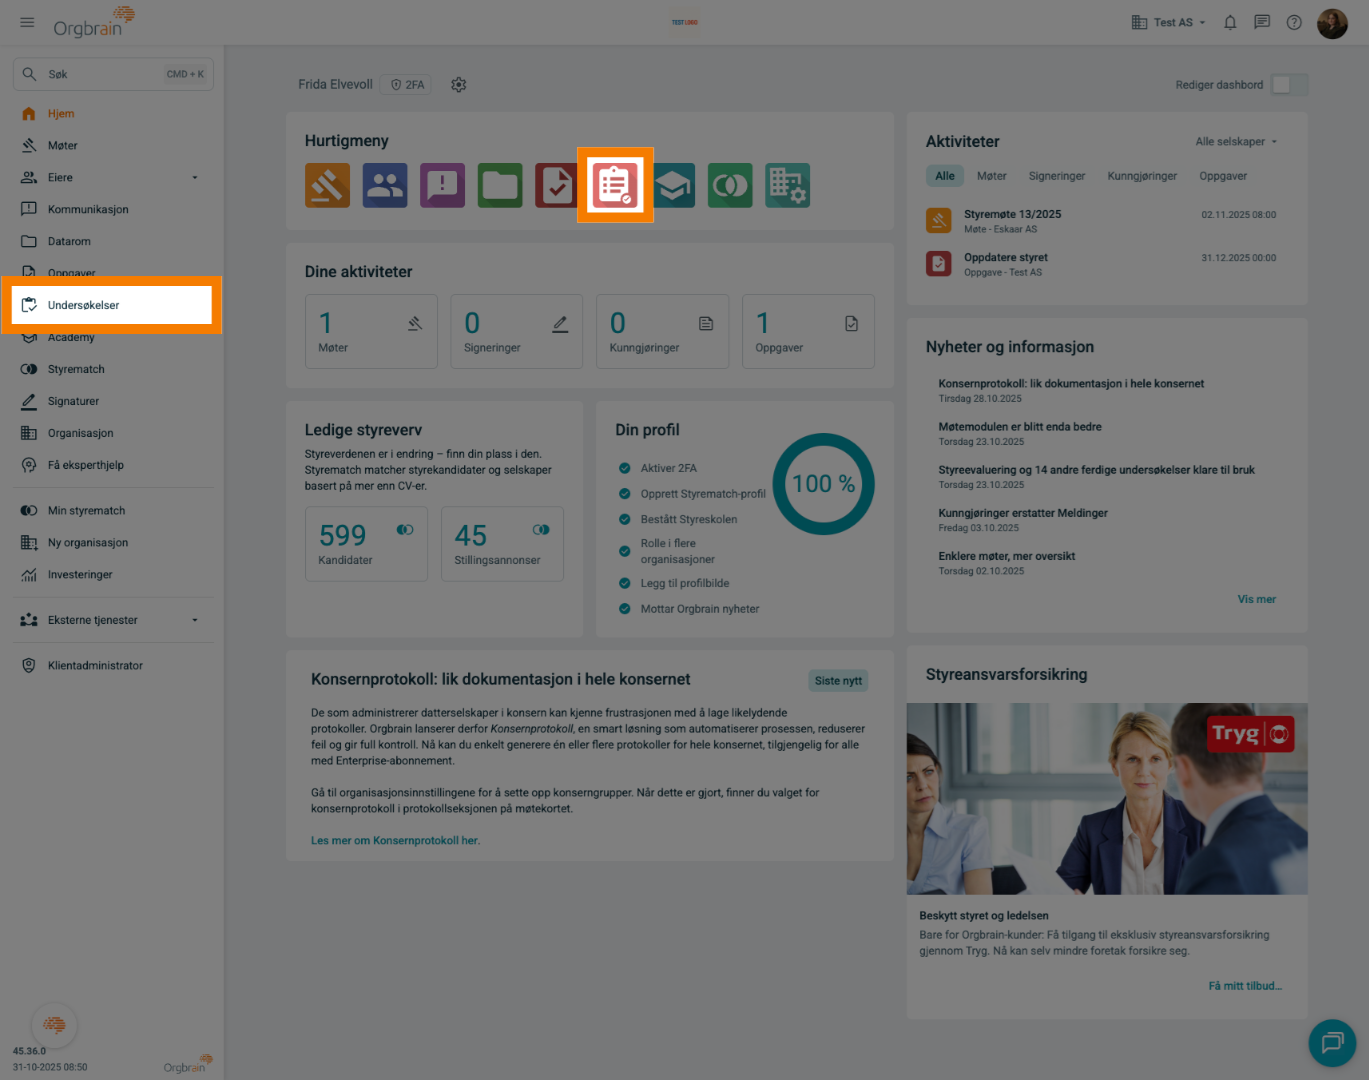Open news item Enklere møter, mer oversikt
Screen dimensions: 1369x1080
[1007, 556]
